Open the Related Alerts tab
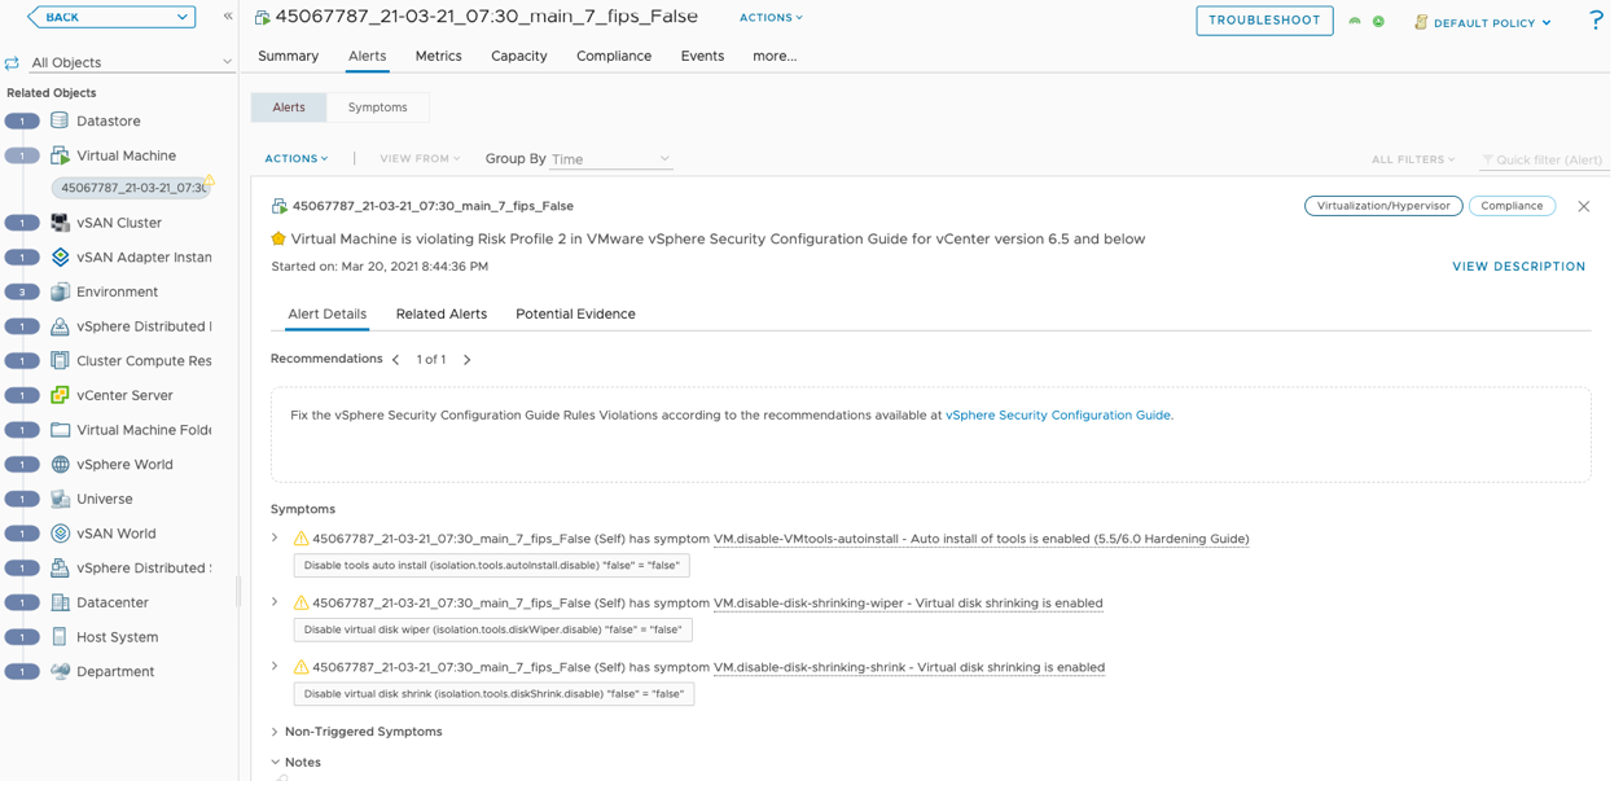The image size is (1613, 785). (441, 314)
